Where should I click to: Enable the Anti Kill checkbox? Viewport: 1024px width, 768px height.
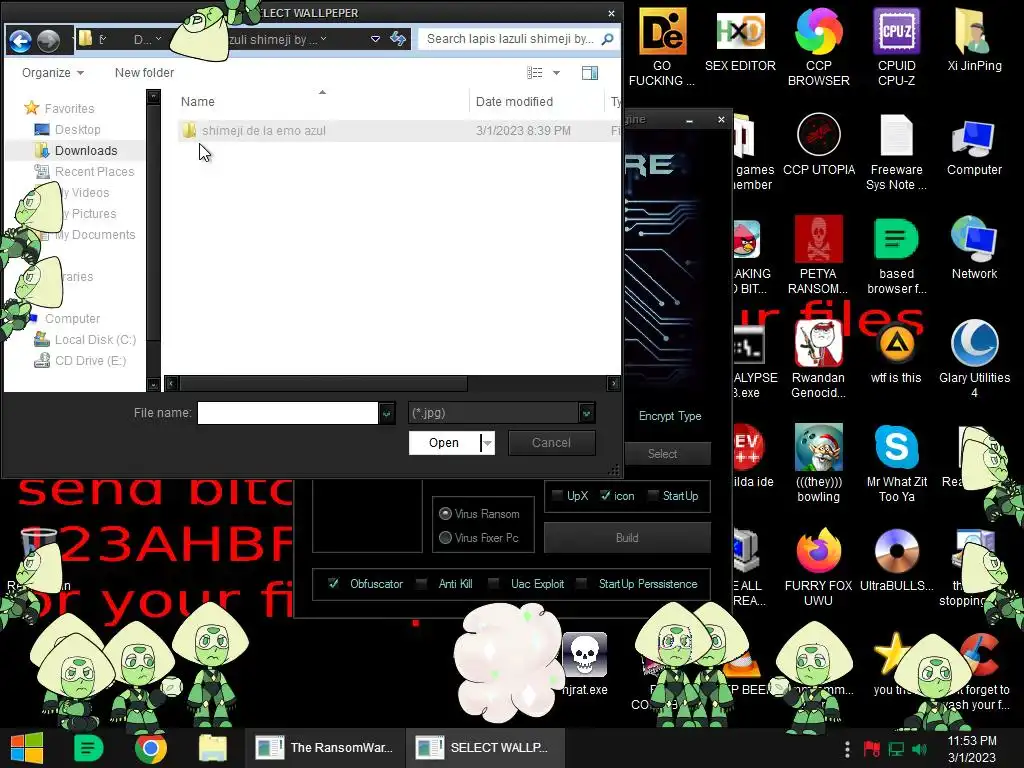[422, 583]
